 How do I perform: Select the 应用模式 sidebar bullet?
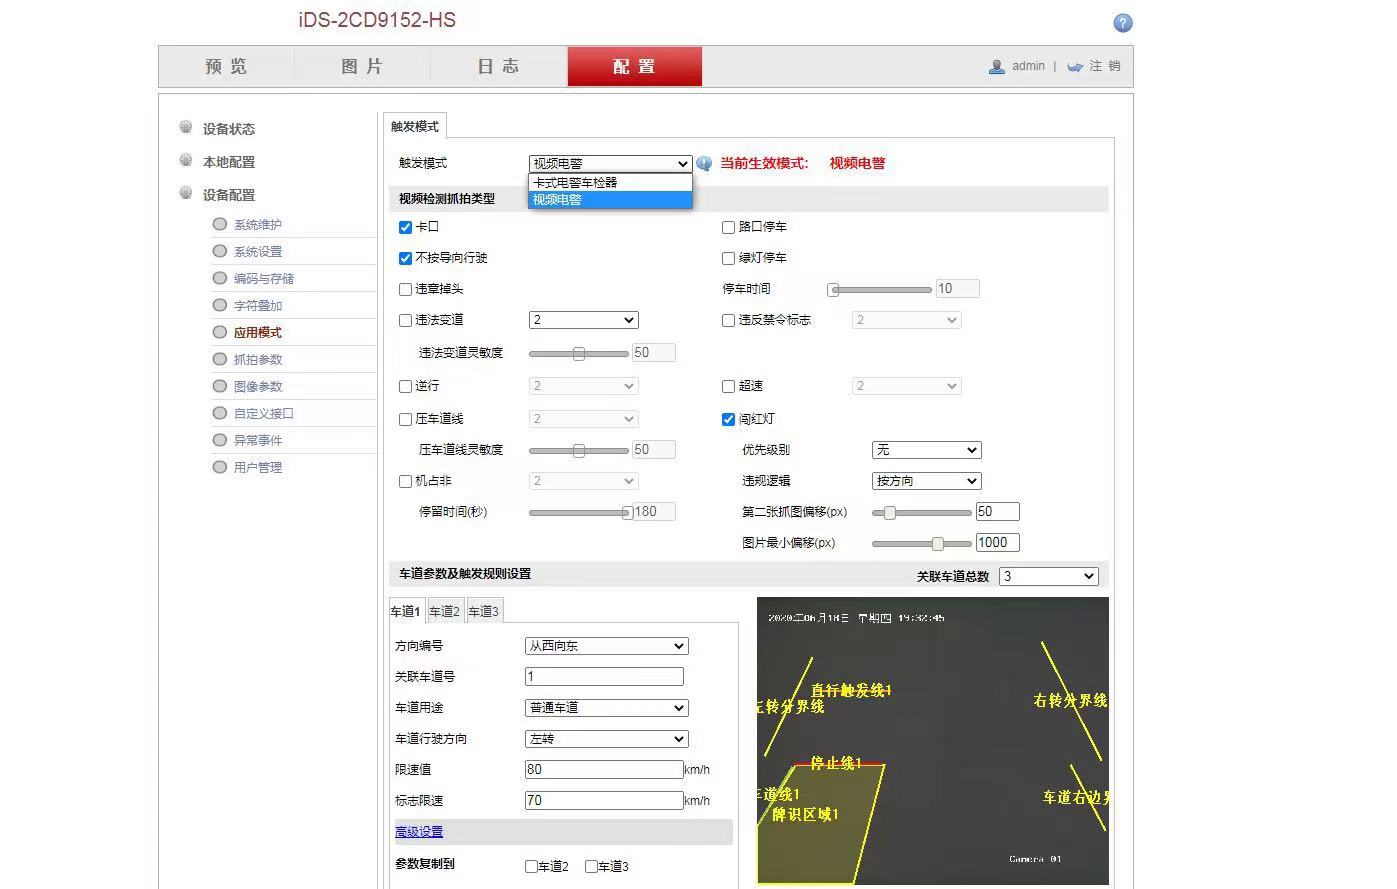click(x=219, y=332)
